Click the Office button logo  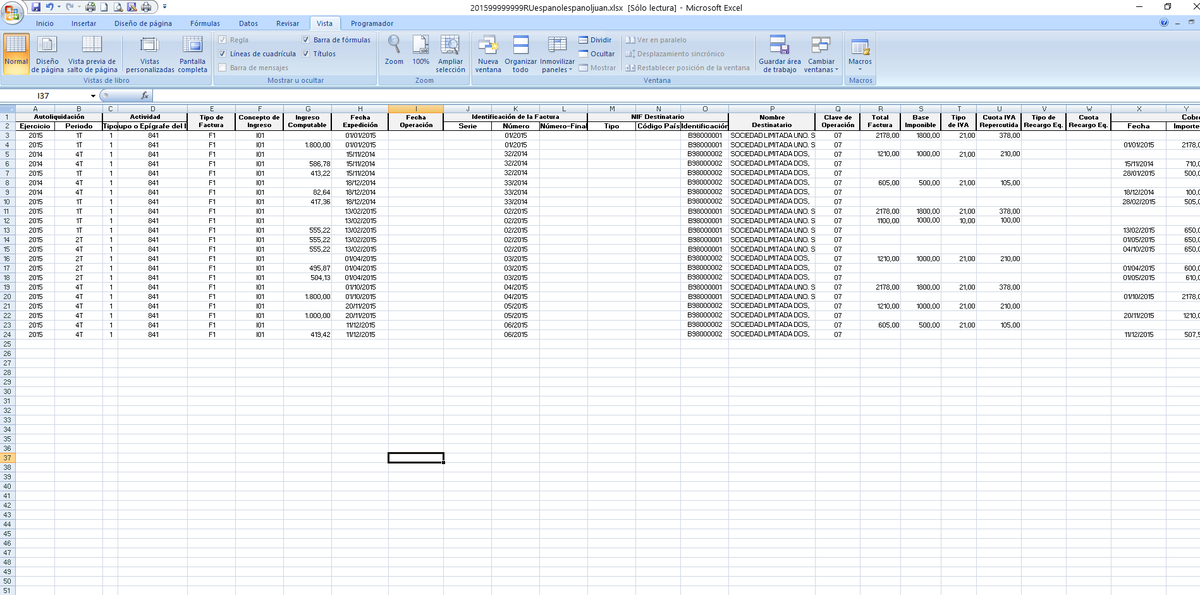[13, 12]
